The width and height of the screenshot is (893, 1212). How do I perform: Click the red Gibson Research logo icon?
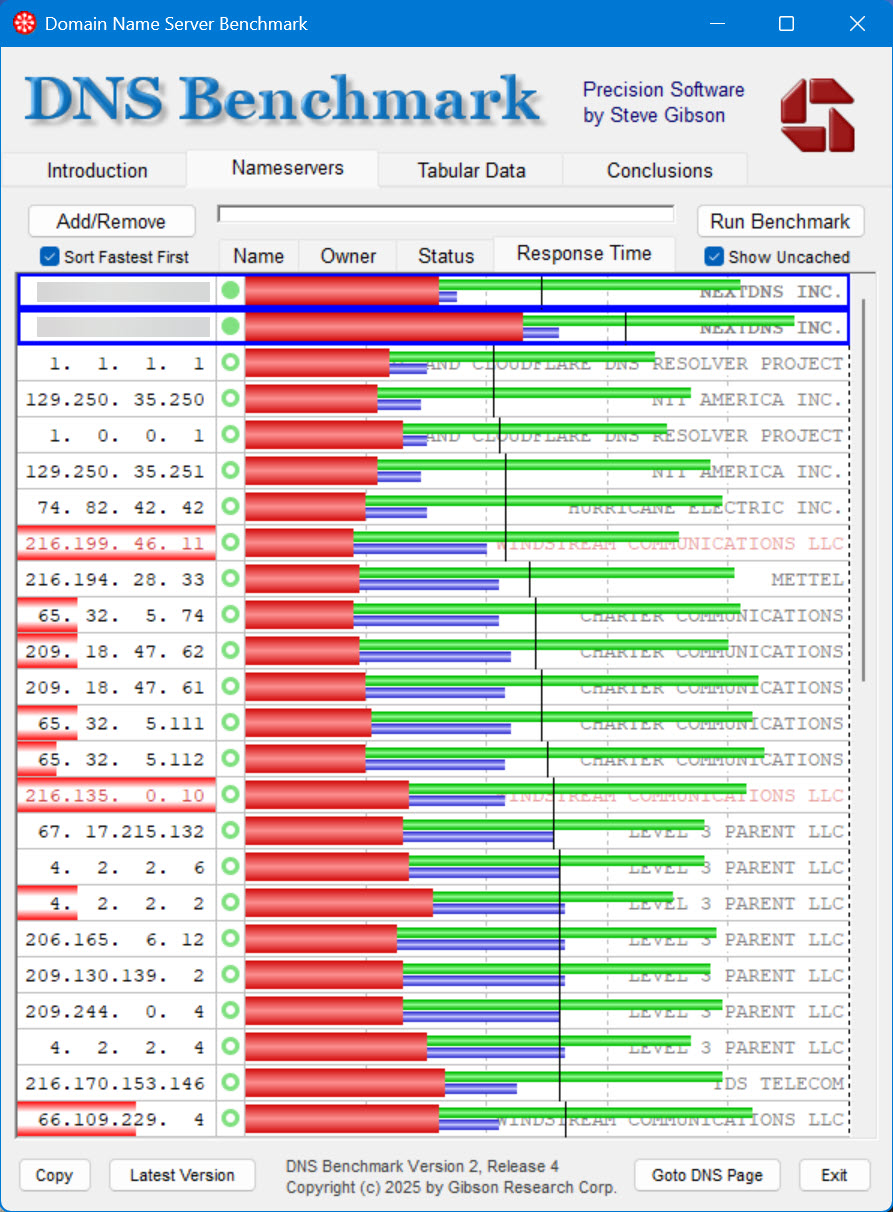(817, 115)
